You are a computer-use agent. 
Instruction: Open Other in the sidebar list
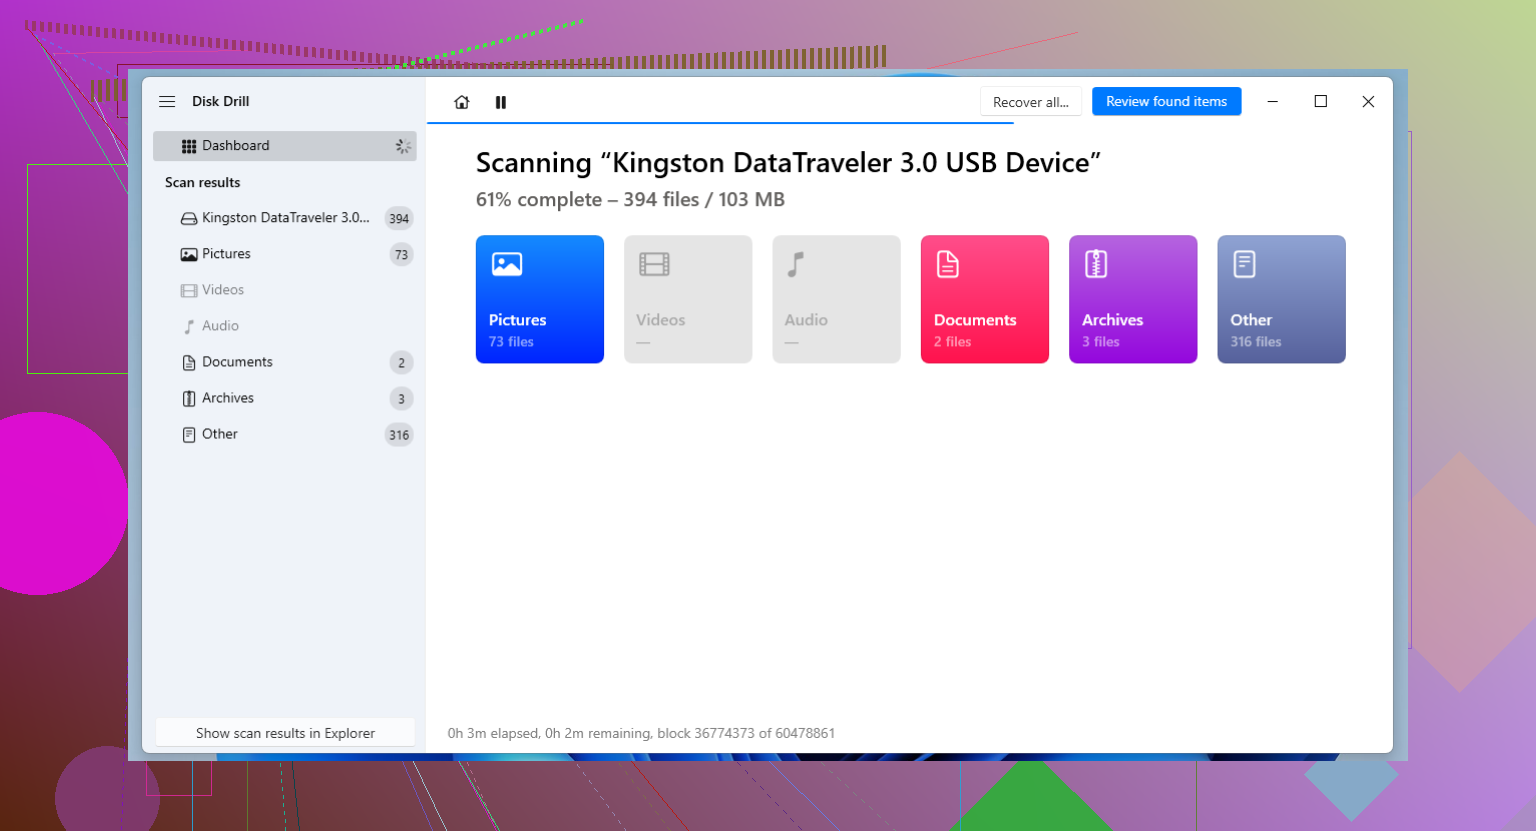coord(285,434)
